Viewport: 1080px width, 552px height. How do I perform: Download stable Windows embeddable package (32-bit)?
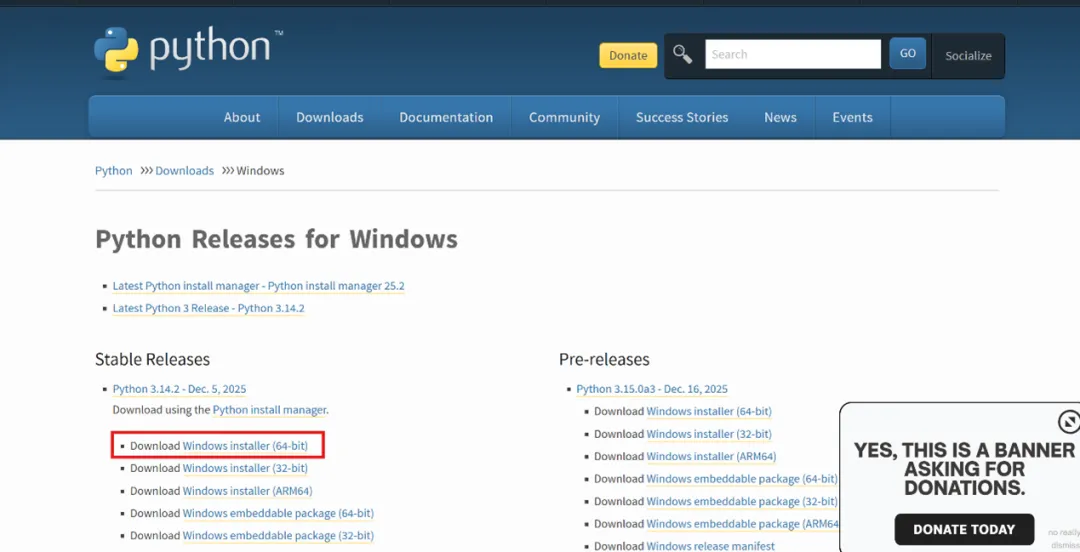pyautogui.click(x=278, y=535)
